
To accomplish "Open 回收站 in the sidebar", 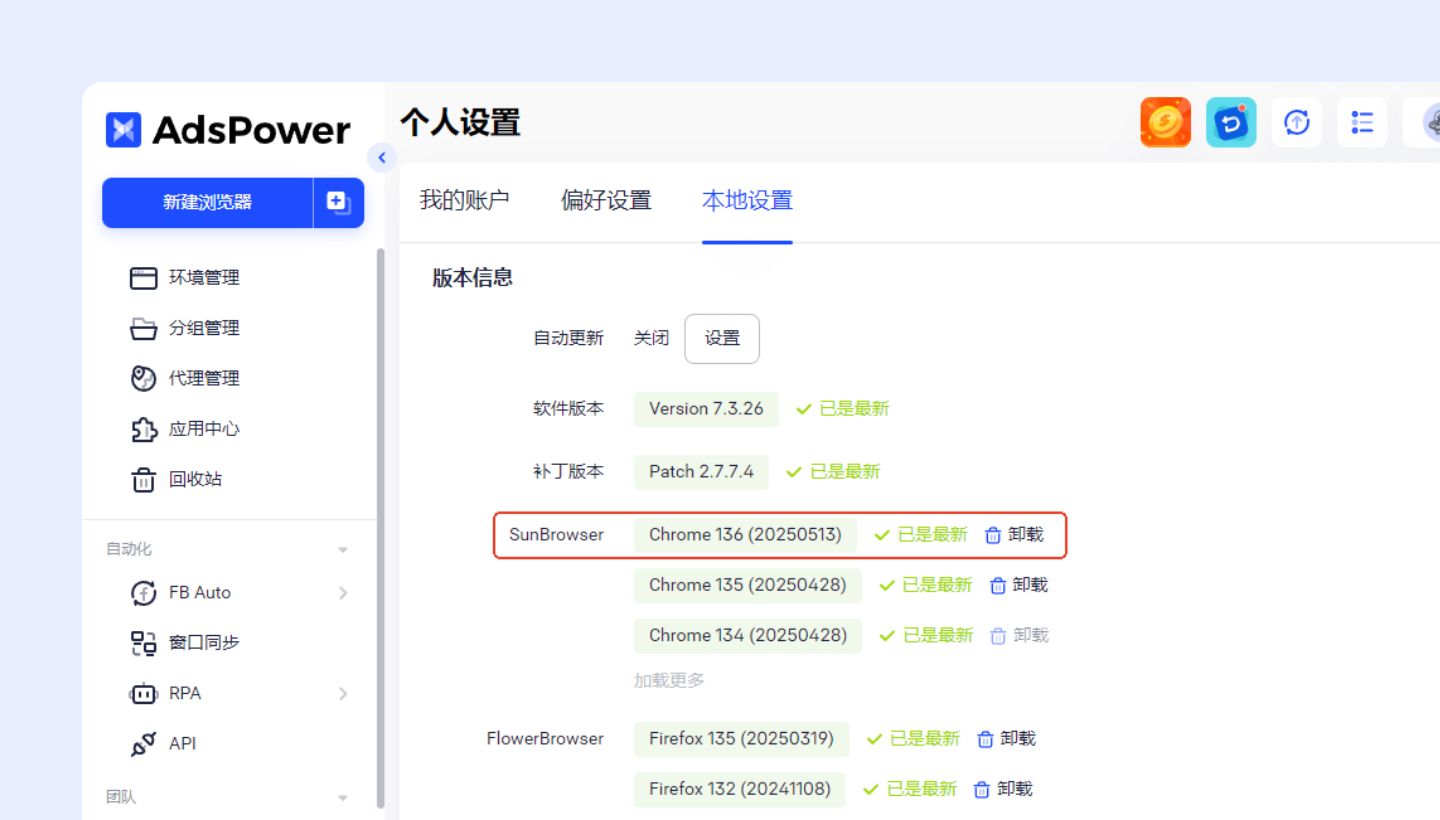I will 195,479.
